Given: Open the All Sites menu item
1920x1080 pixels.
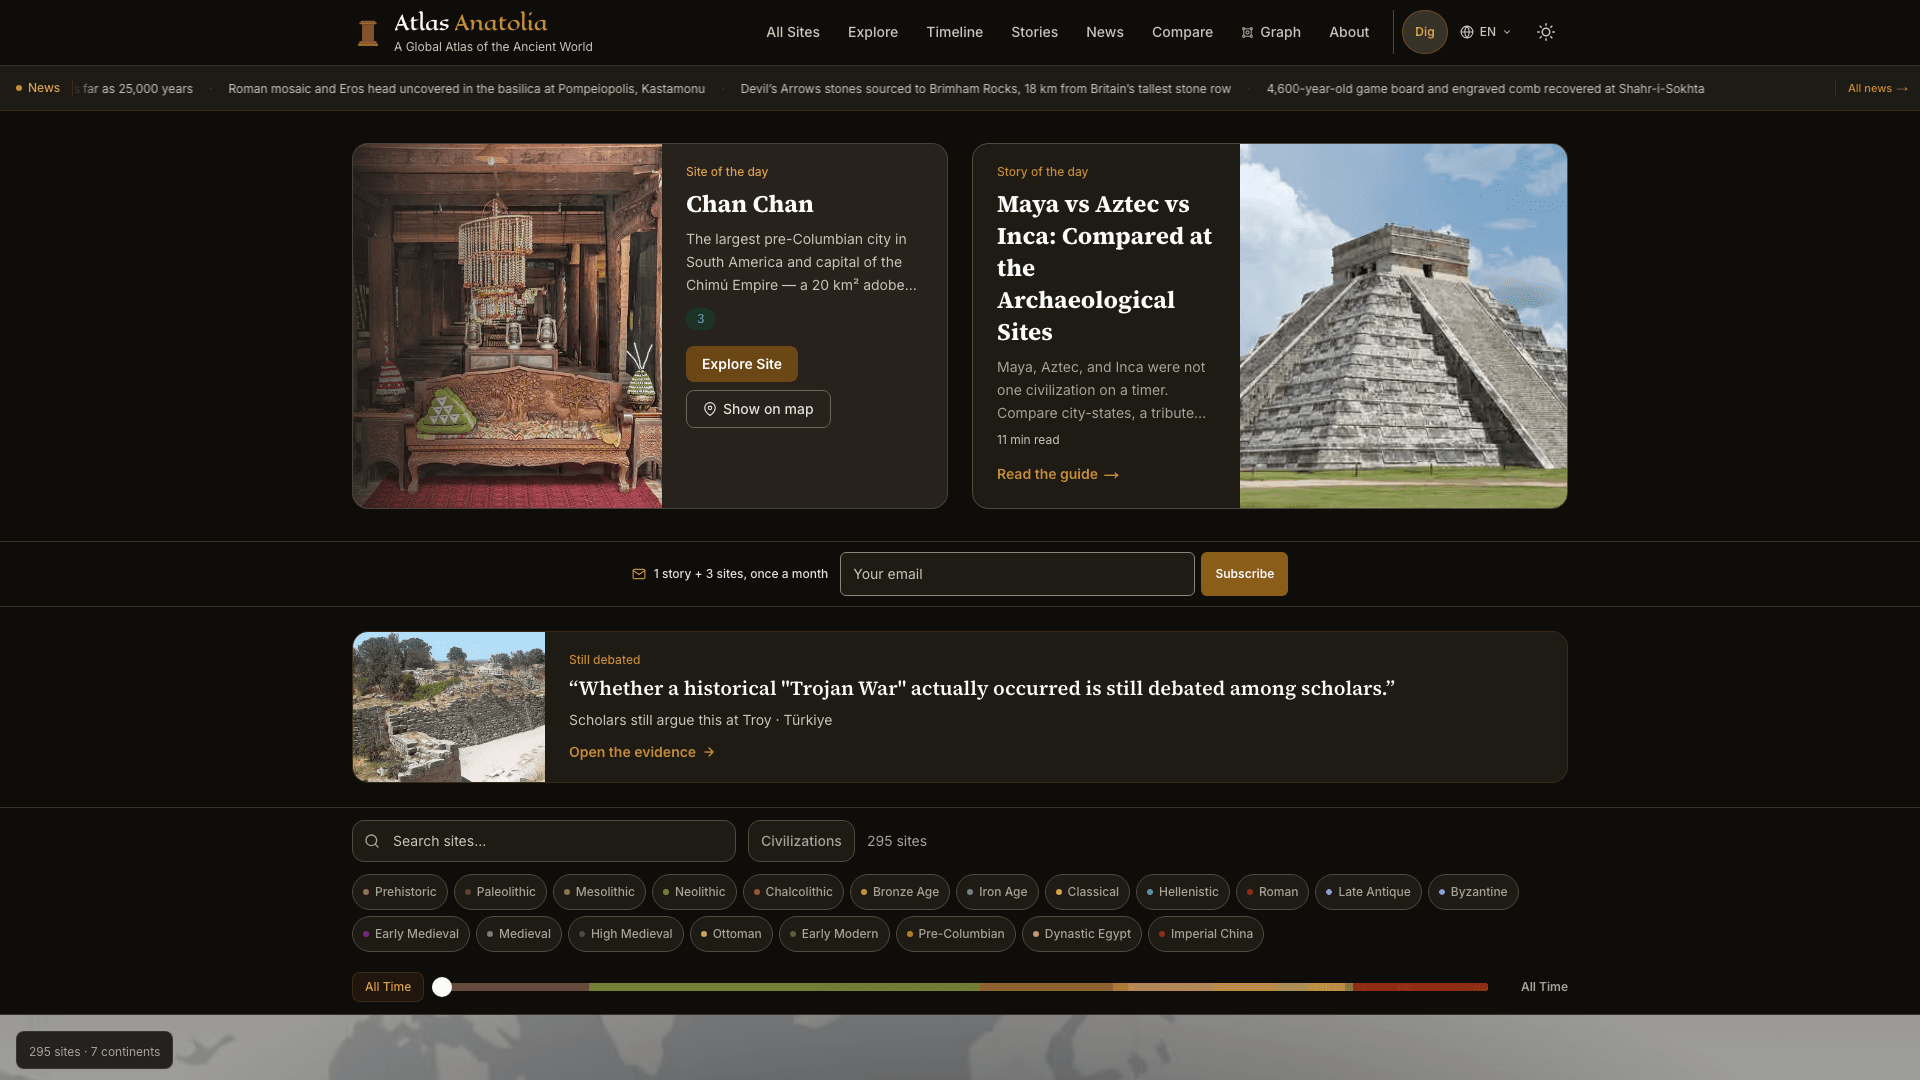Looking at the screenshot, I should tap(793, 32).
